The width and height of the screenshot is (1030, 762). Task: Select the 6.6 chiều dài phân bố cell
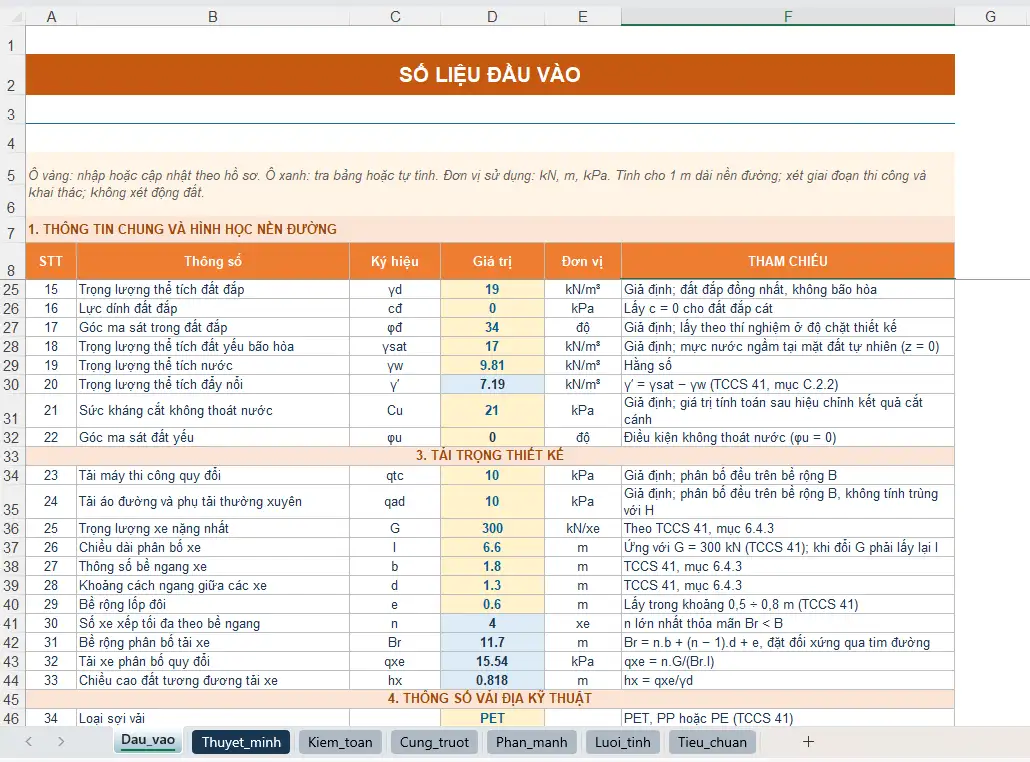pos(492,548)
